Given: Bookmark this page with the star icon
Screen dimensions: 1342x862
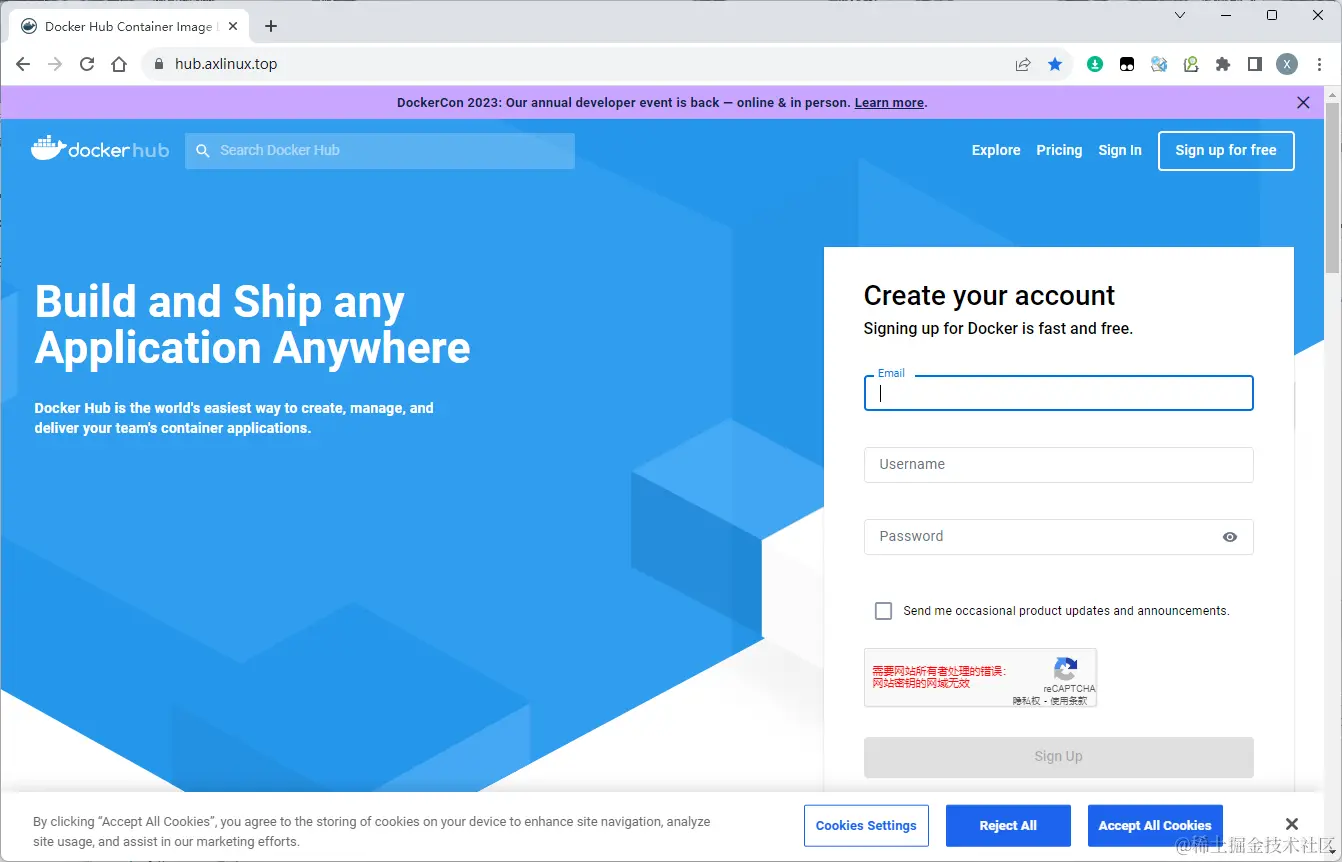Looking at the screenshot, I should click(x=1055, y=64).
